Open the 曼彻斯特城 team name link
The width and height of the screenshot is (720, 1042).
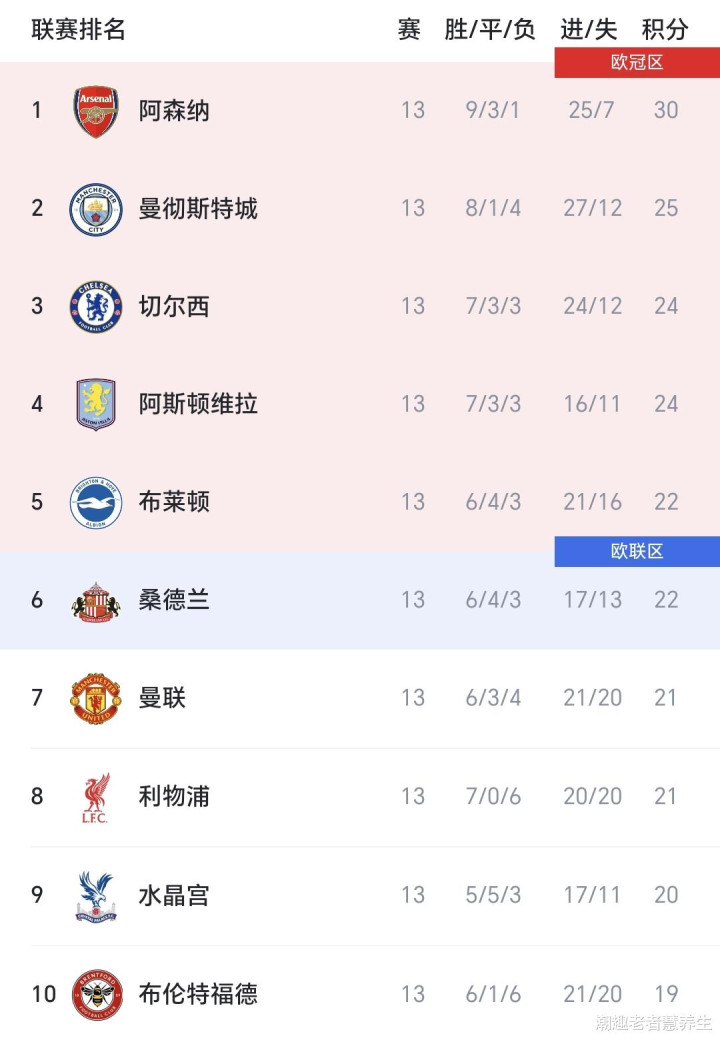pyautogui.click(x=198, y=209)
